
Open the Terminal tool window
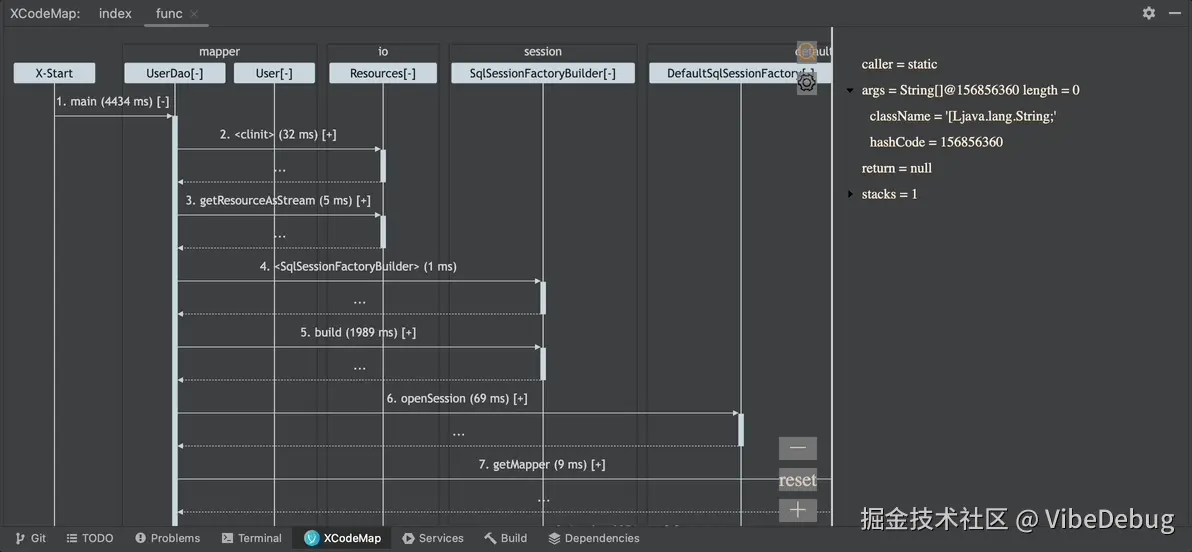tap(252, 538)
